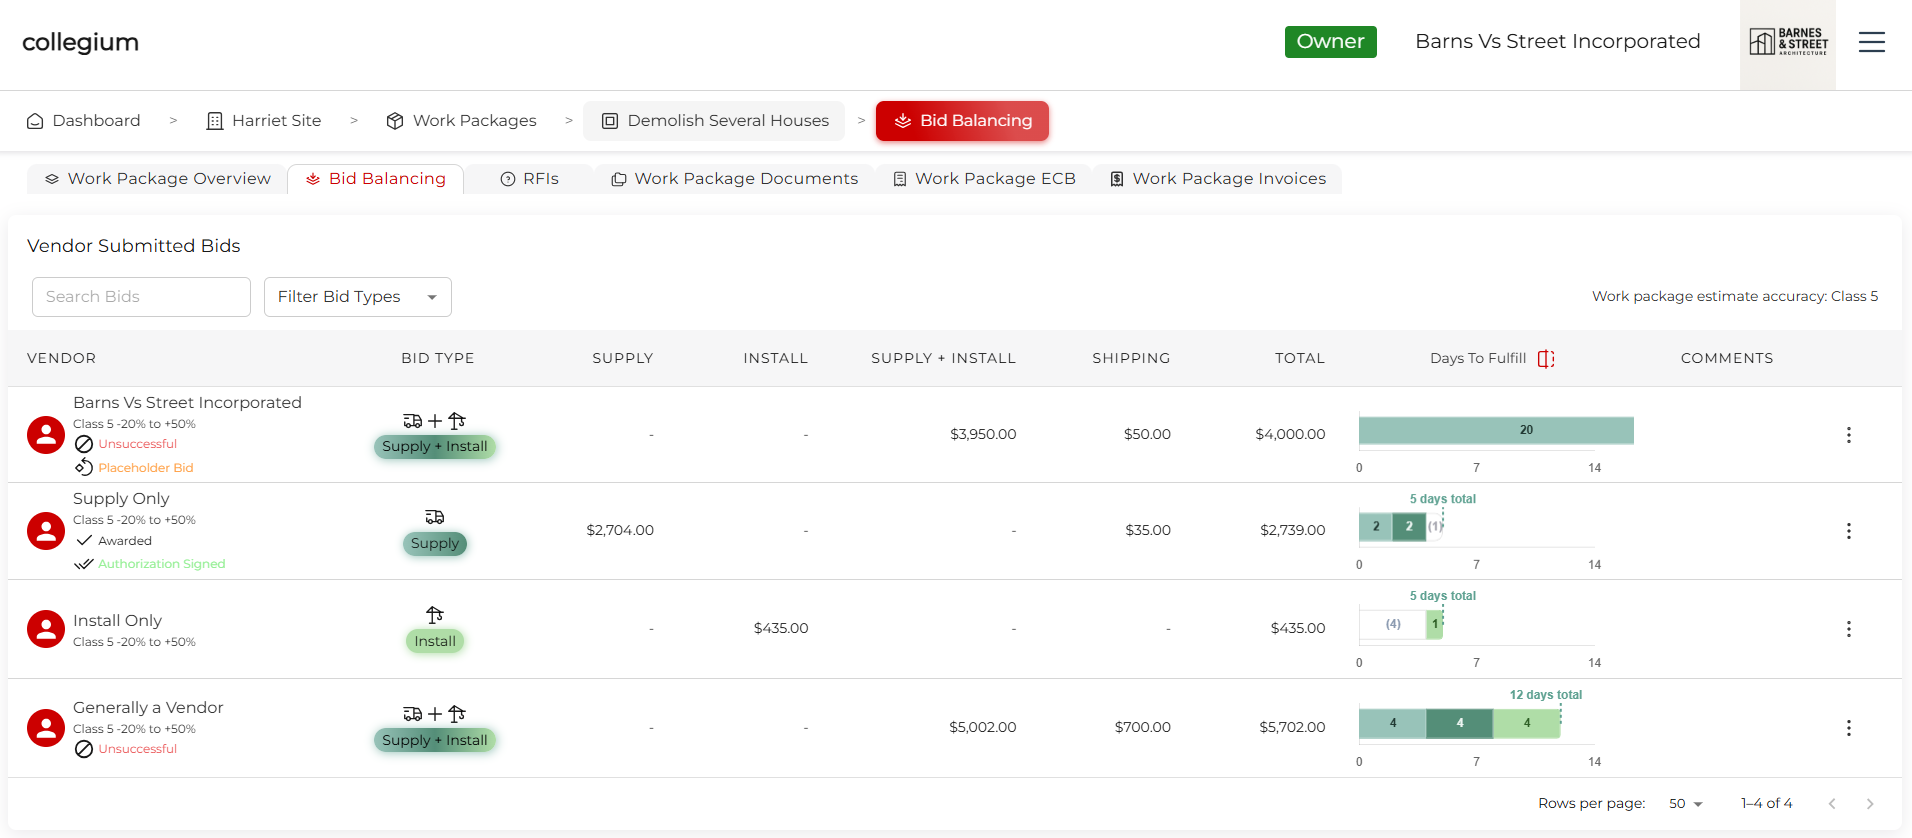Click the red Bid Balancing breadcrumb button
Screen dimensions: 1912x838
(x=962, y=121)
